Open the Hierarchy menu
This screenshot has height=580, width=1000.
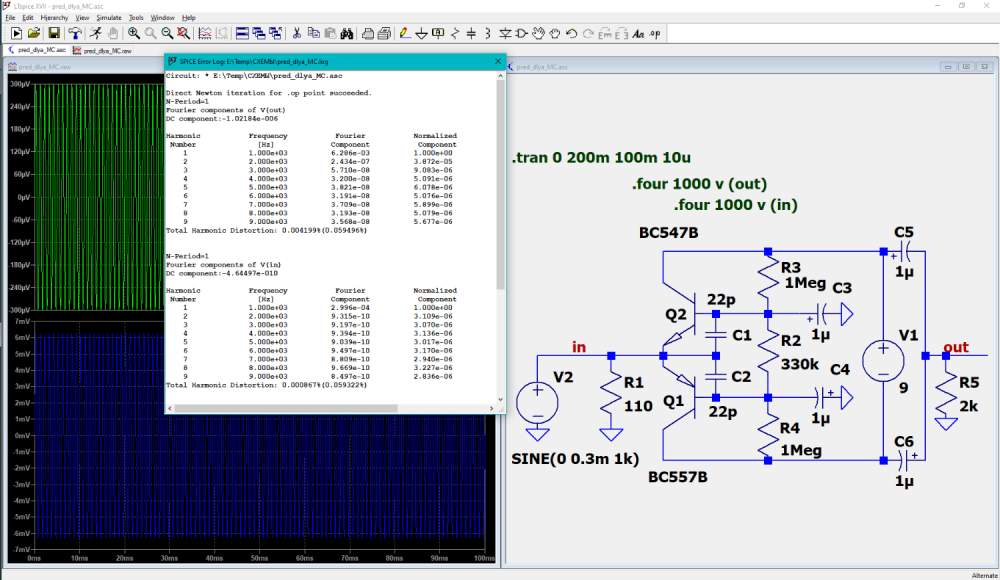[54, 18]
